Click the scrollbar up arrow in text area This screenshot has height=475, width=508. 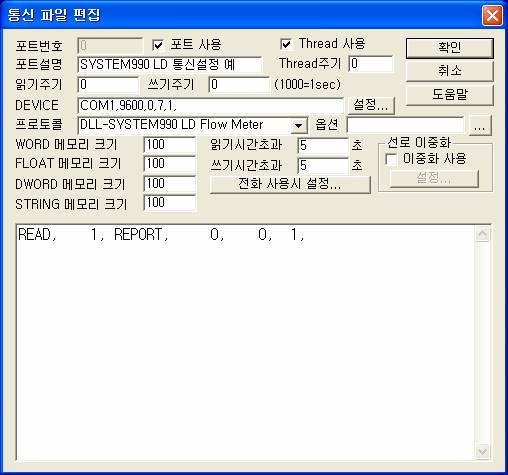[x=482, y=234]
